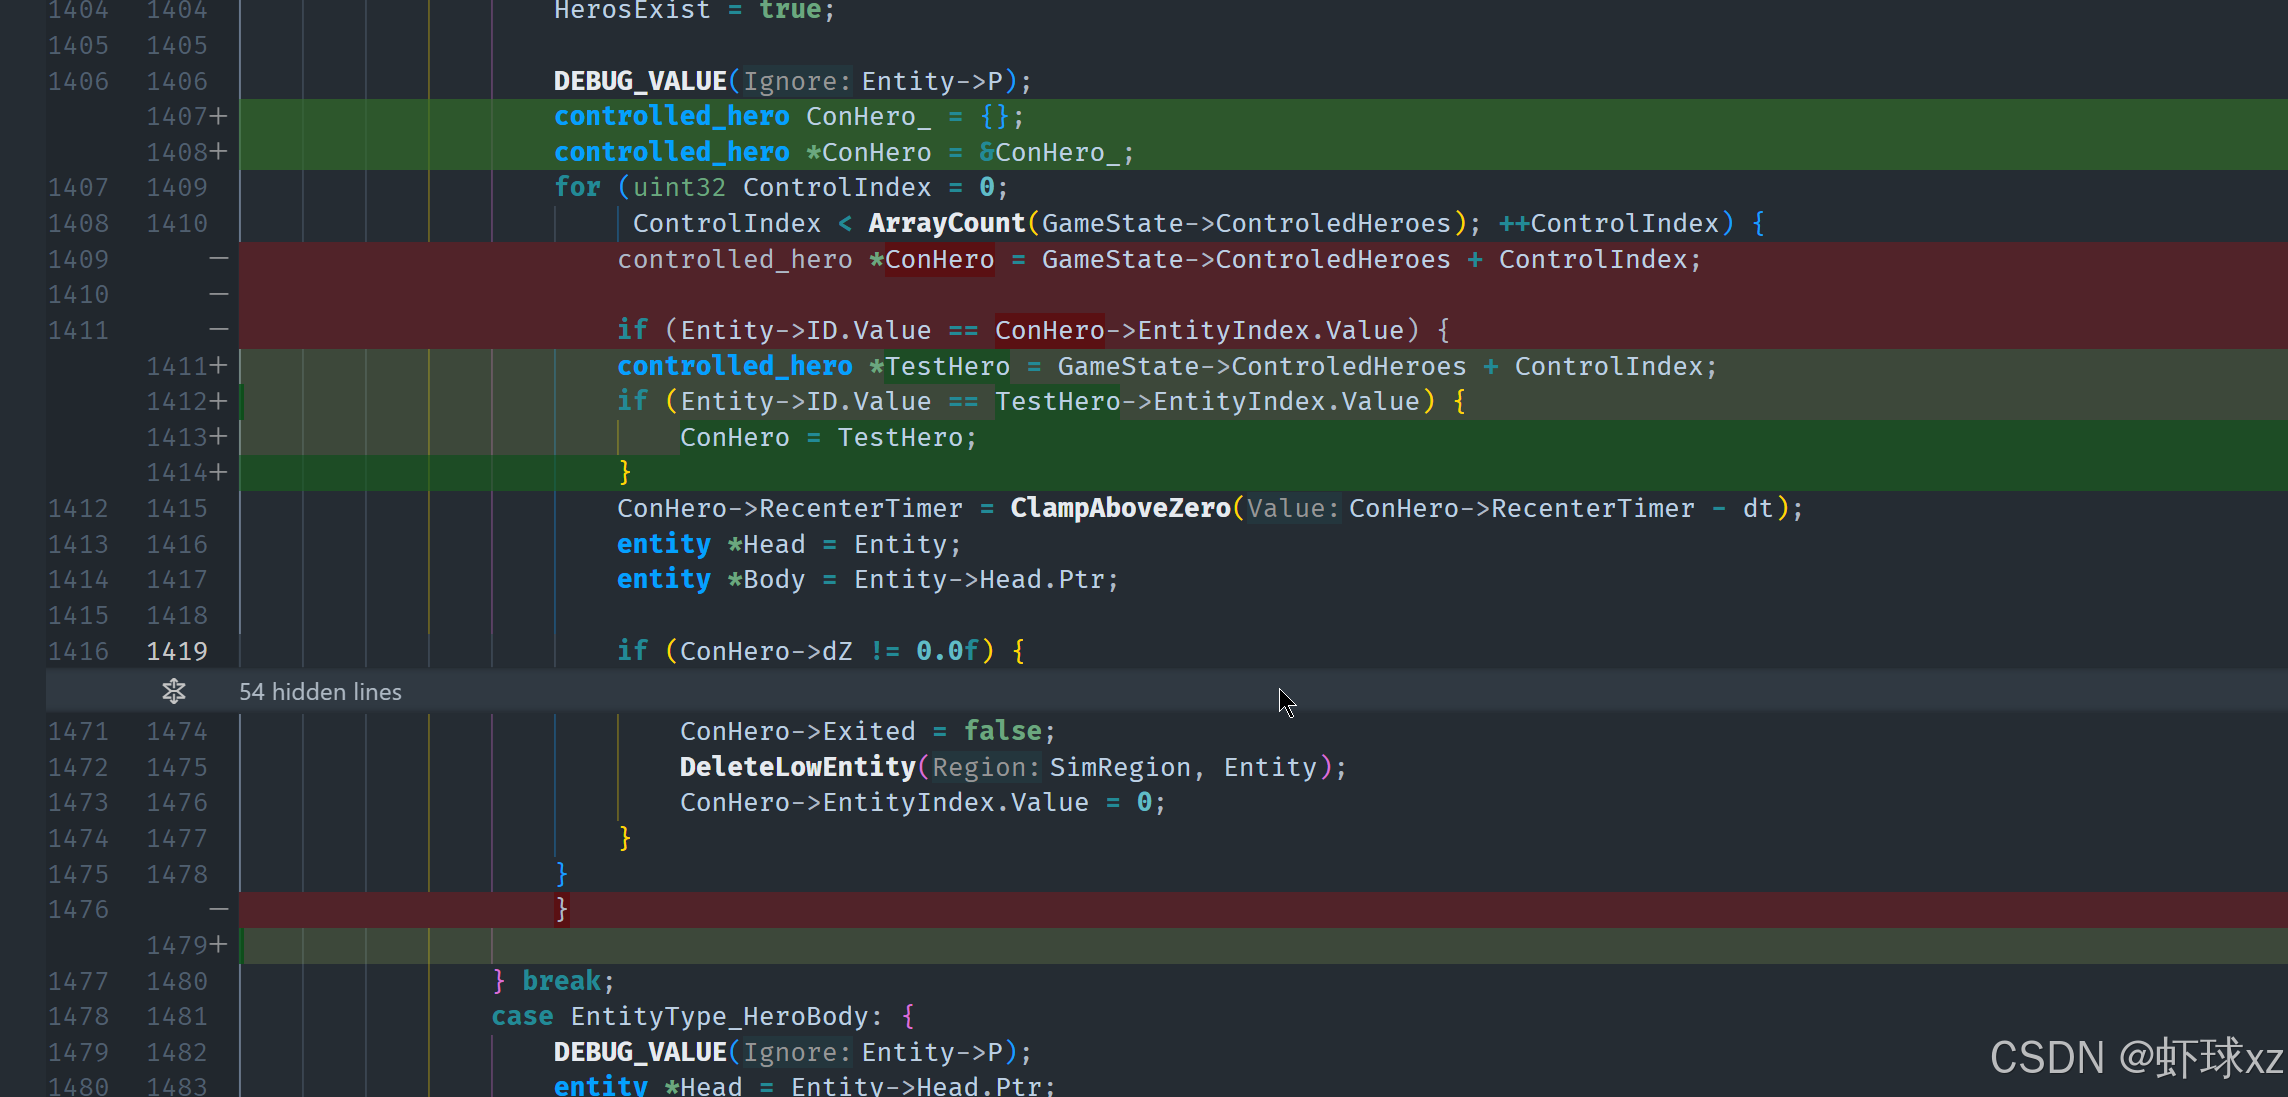Click plus marker on added line 1407
Viewport: 2288px width, 1097px height.
tap(218, 117)
